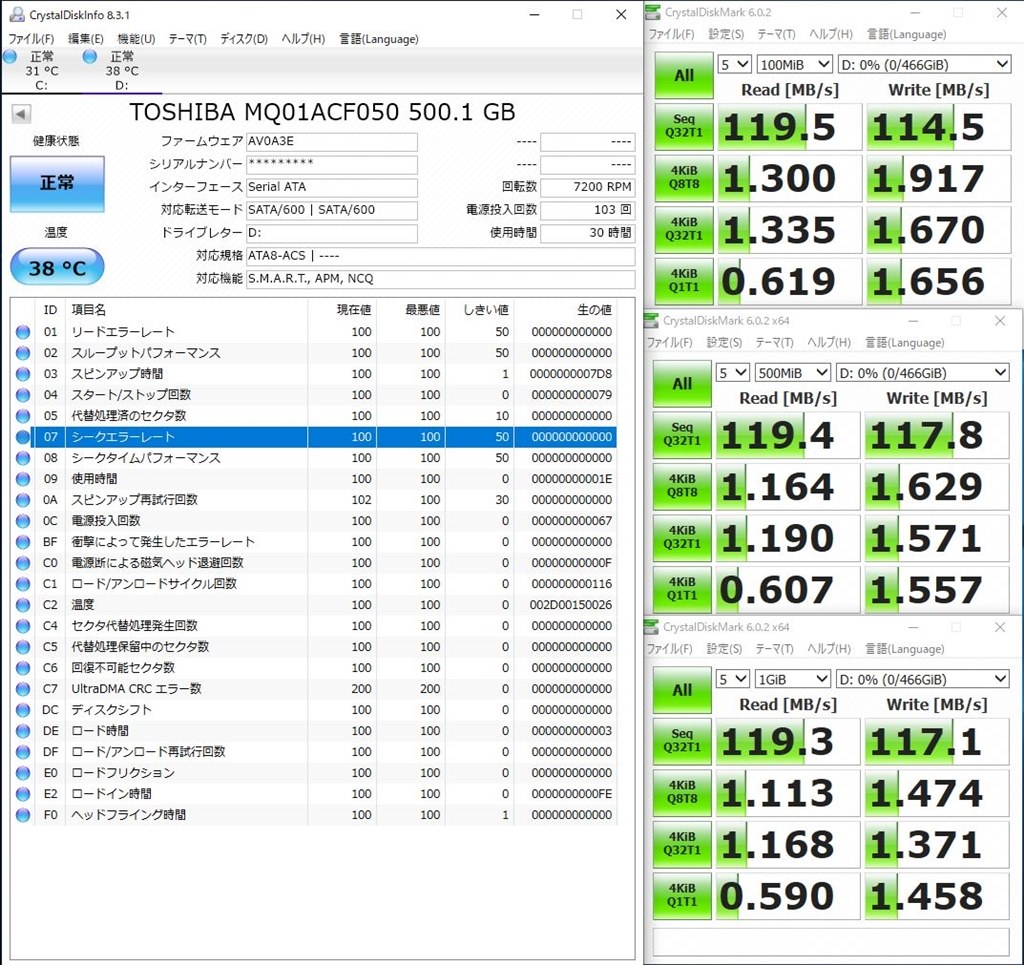The width and height of the screenshot is (1024, 965).
Task: Click the Seq write result 117.8 in the 500MiB window
Action: [x=936, y=435]
